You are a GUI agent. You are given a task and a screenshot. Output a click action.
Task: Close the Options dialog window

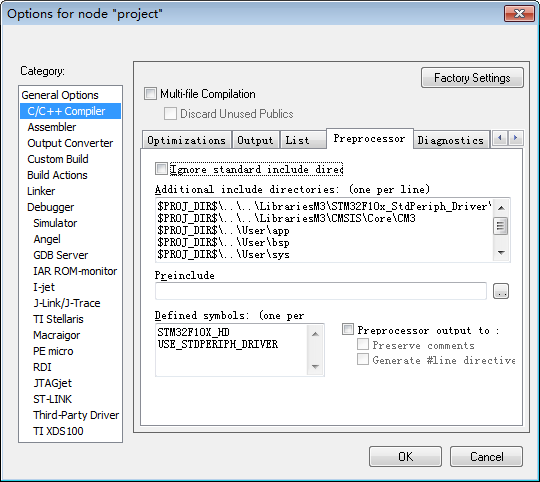coord(519,14)
